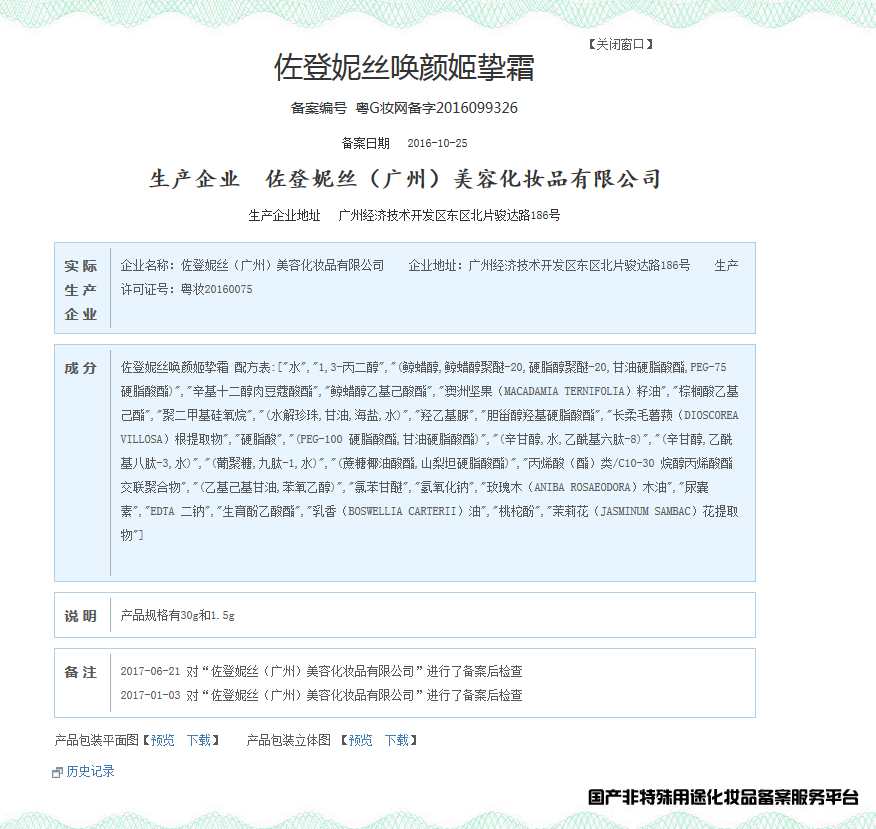Click 下载 for 产品包装立体图
The height and width of the screenshot is (829, 876).
[x=397, y=740]
